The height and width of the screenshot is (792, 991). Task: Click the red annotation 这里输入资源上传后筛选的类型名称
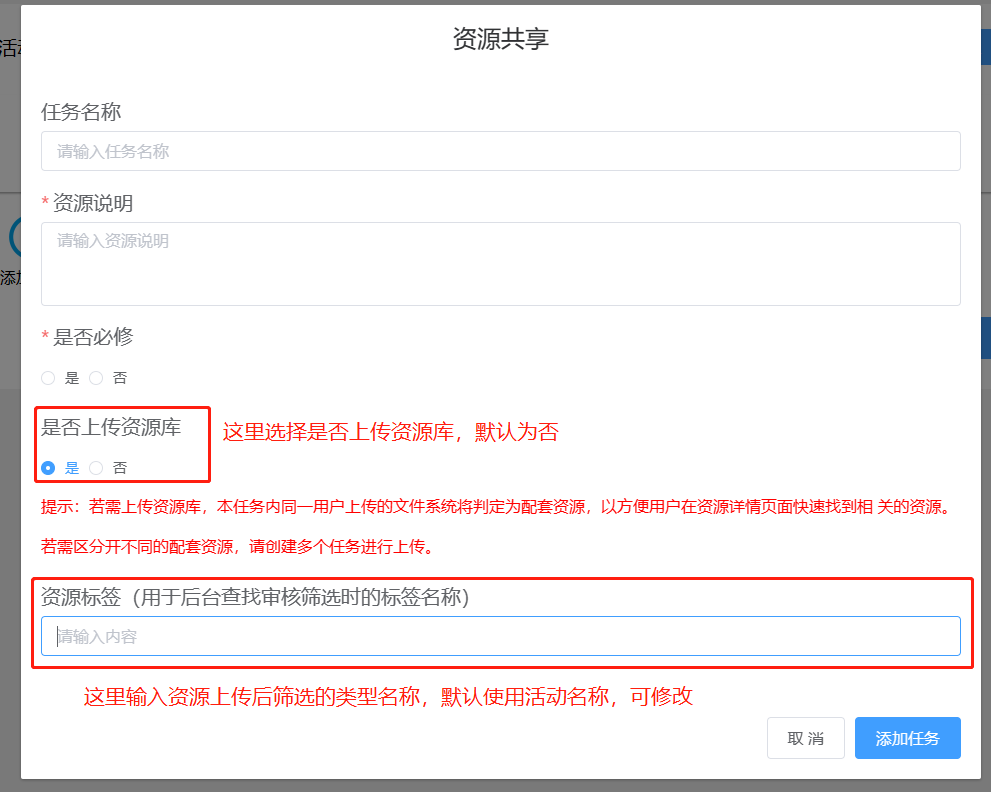click(x=388, y=696)
